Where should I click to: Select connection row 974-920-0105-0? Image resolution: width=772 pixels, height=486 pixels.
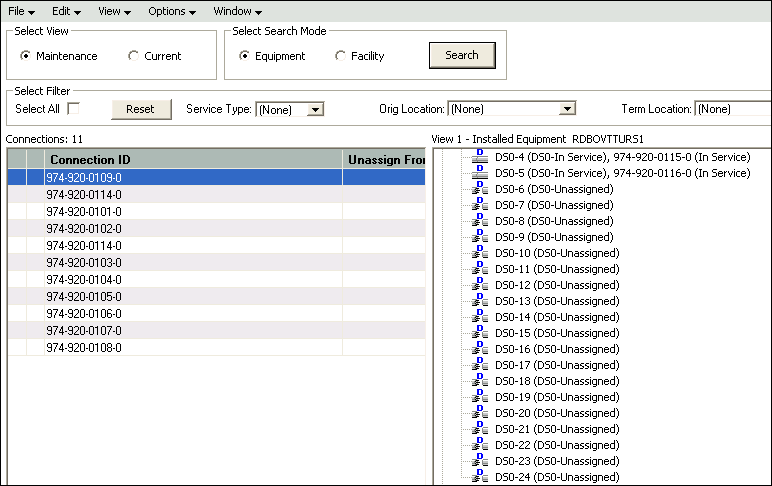click(x=217, y=296)
